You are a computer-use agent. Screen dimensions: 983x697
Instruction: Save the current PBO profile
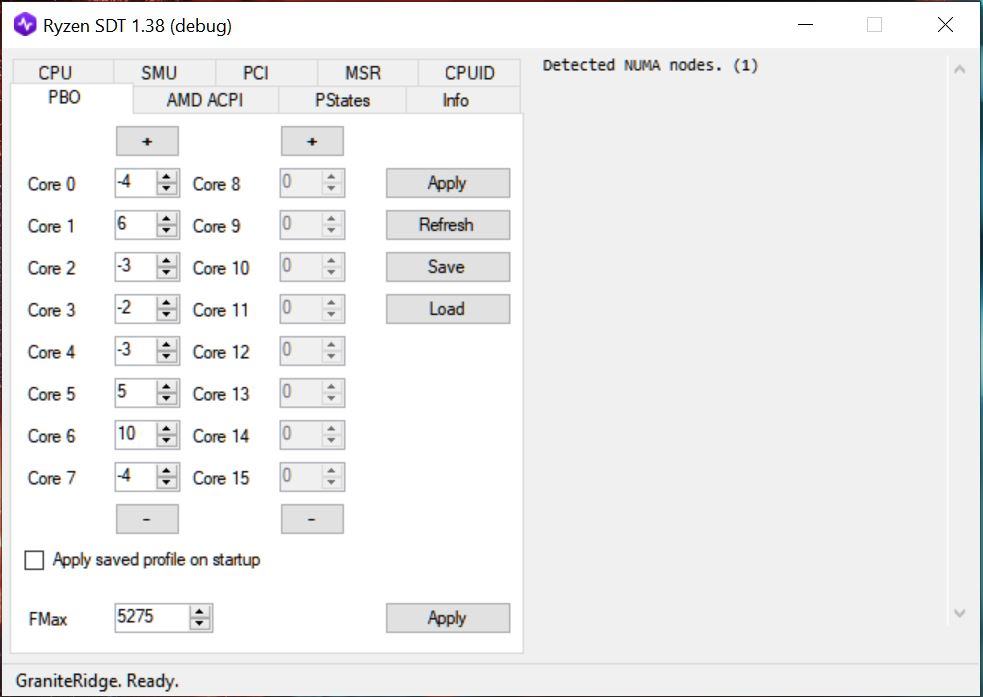pos(448,267)
